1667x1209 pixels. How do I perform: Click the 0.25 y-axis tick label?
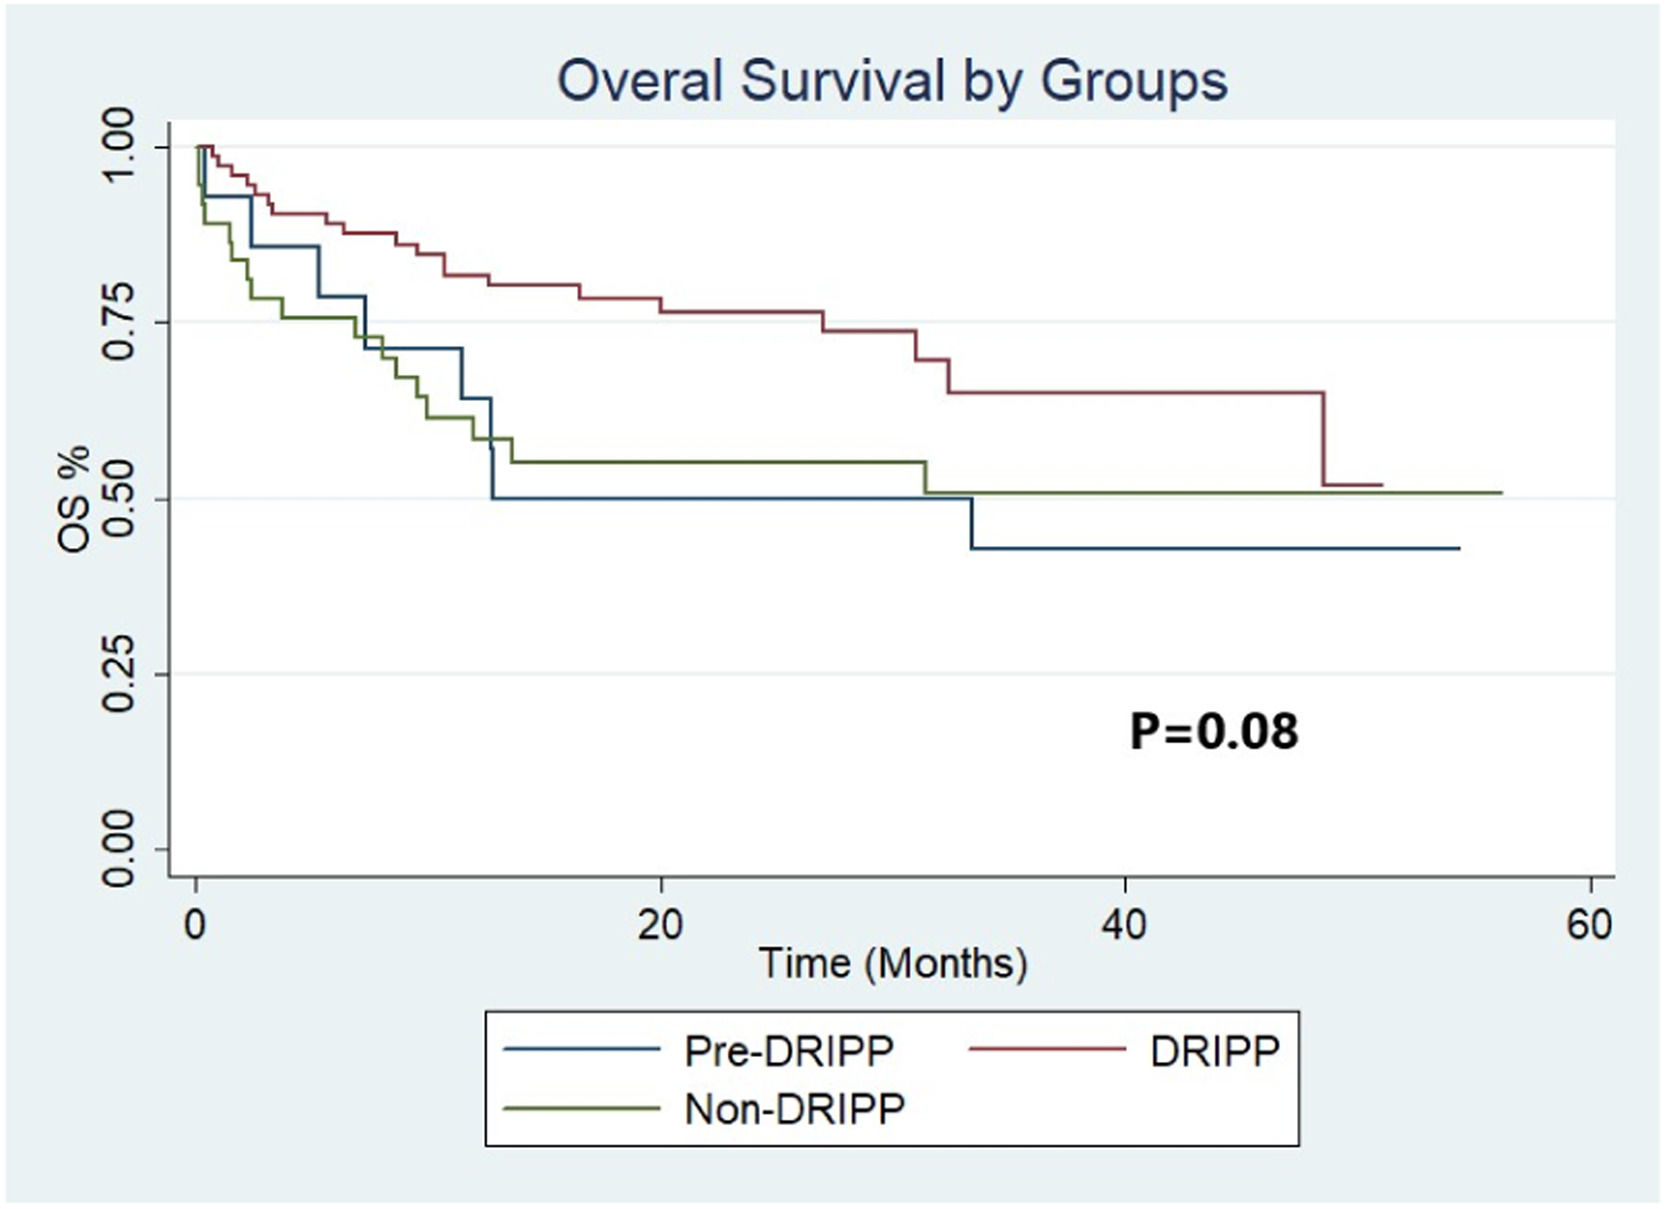pos(119,674)
